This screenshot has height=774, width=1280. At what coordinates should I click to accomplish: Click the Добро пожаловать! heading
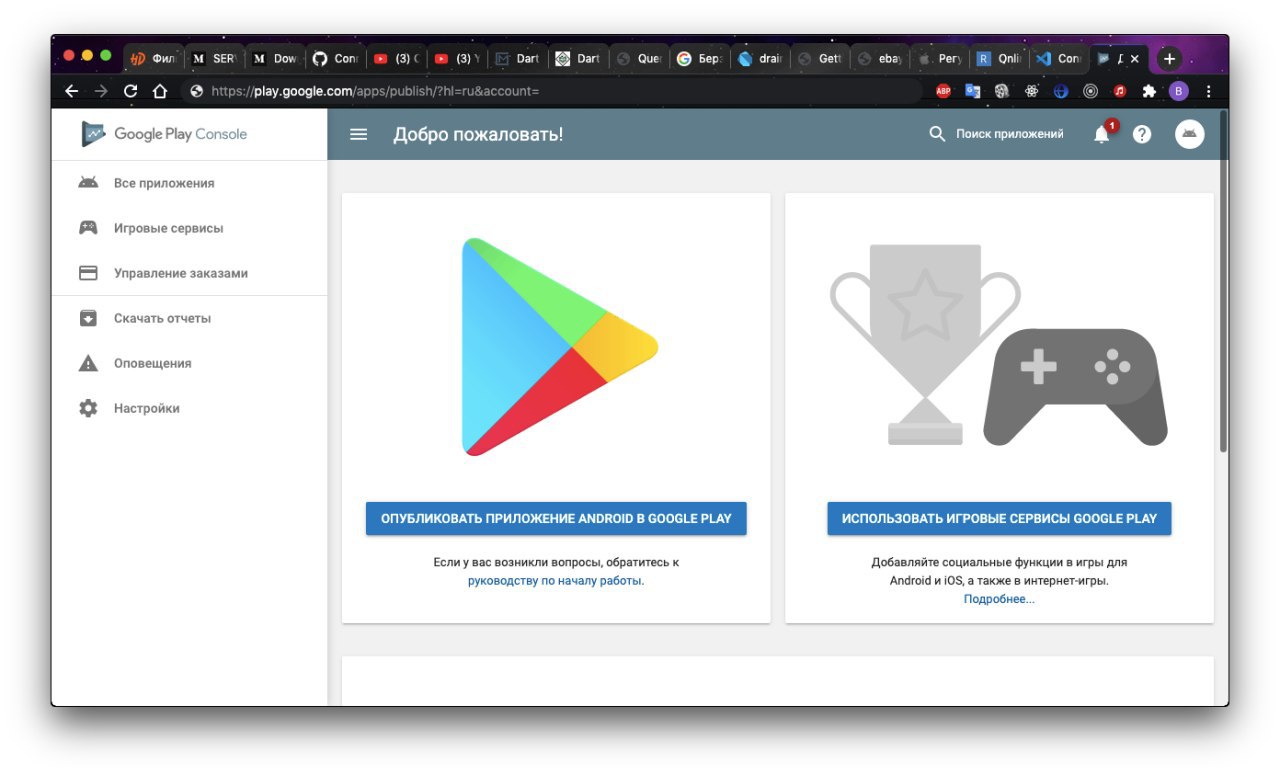478,134
